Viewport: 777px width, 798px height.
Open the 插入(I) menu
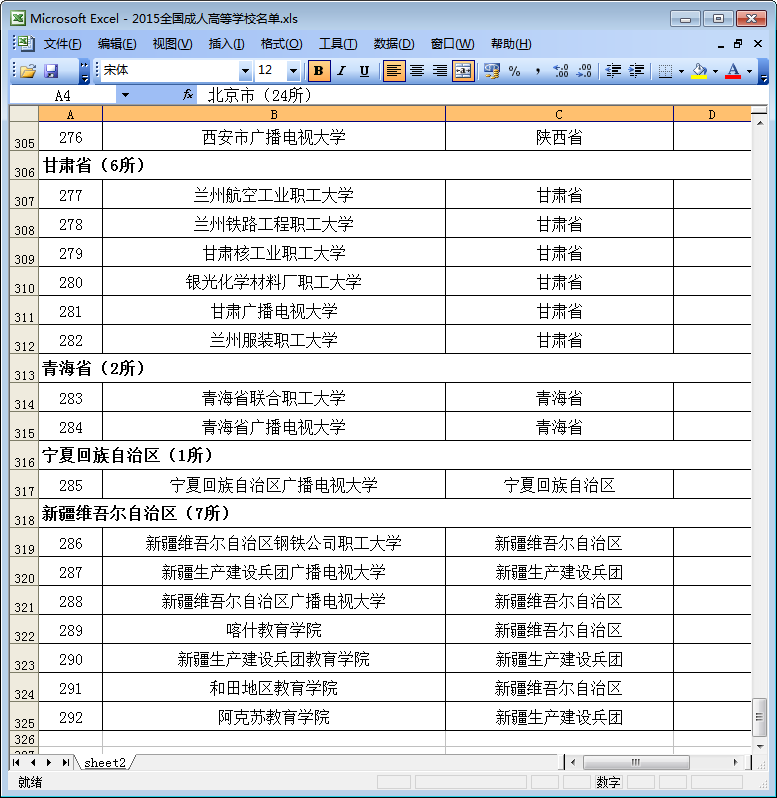[x=226, y=44]
